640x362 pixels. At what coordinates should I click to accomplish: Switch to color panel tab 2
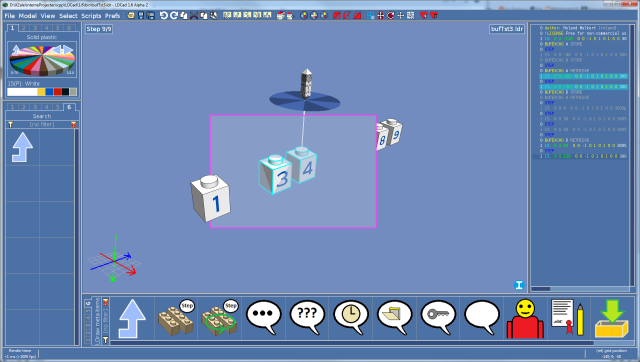(x=24, y=28)
